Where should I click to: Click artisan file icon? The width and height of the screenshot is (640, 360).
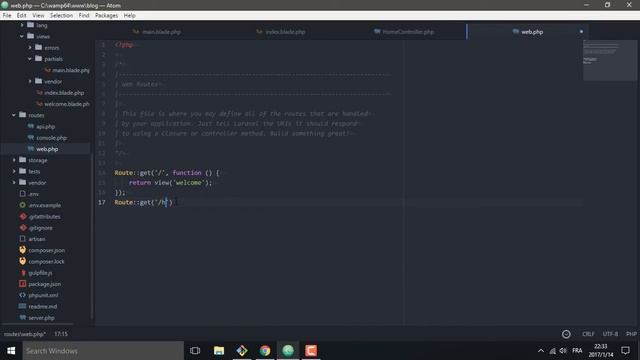click(22, 238)
